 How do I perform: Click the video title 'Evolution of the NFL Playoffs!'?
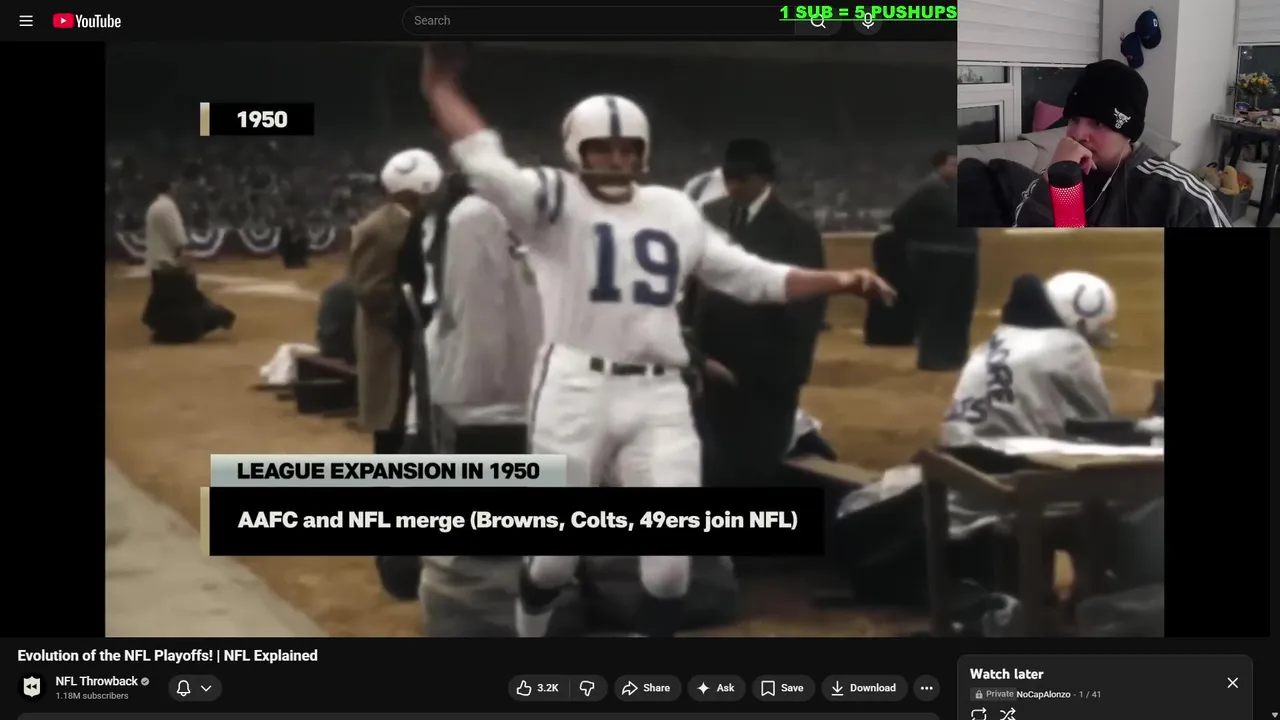168,655
